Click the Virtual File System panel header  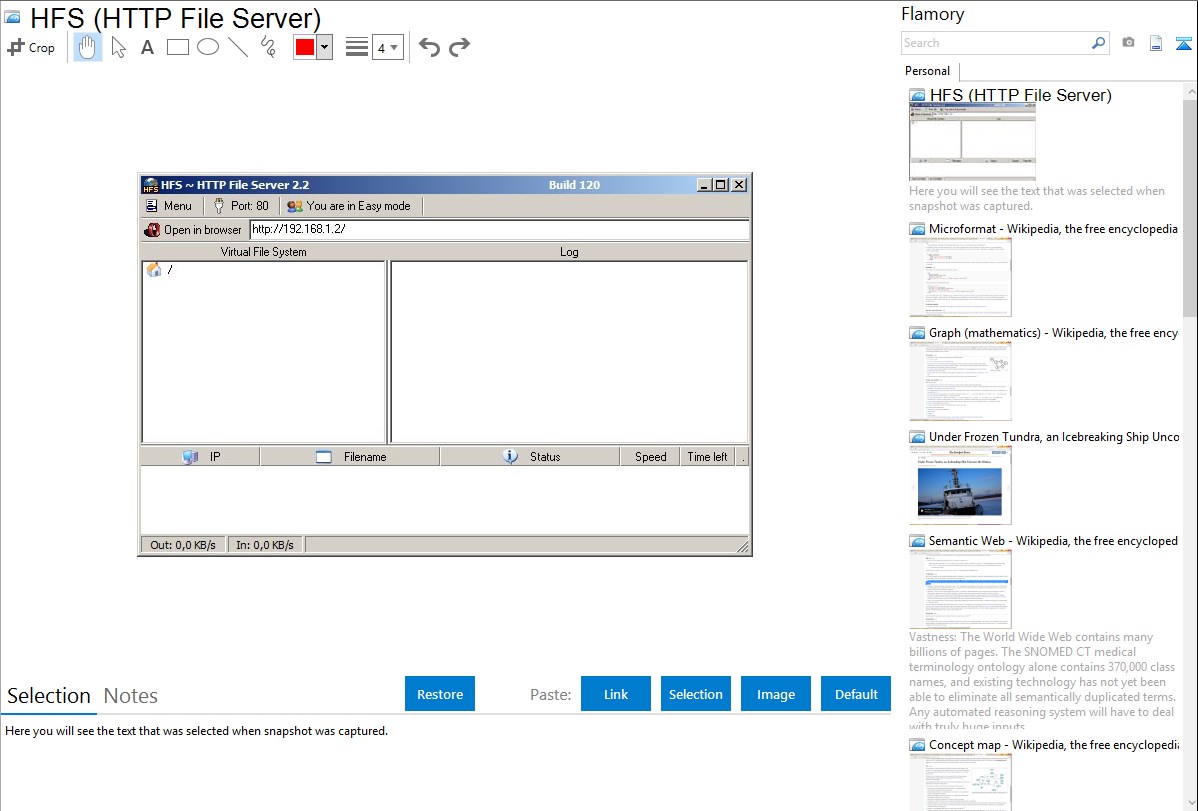pos(264,251)
